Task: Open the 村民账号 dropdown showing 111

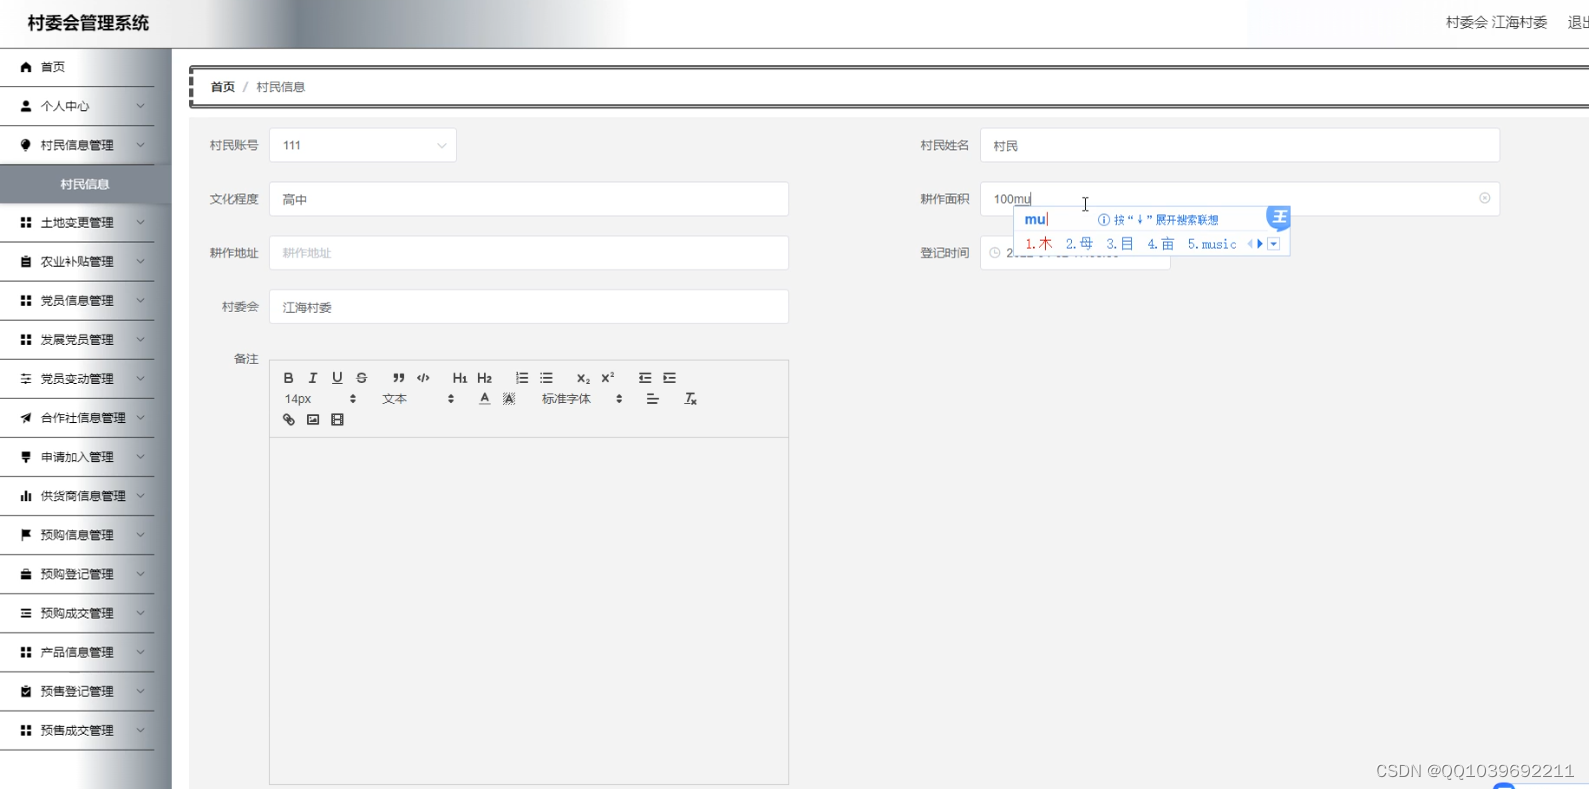Action: [x=363, y=145]
